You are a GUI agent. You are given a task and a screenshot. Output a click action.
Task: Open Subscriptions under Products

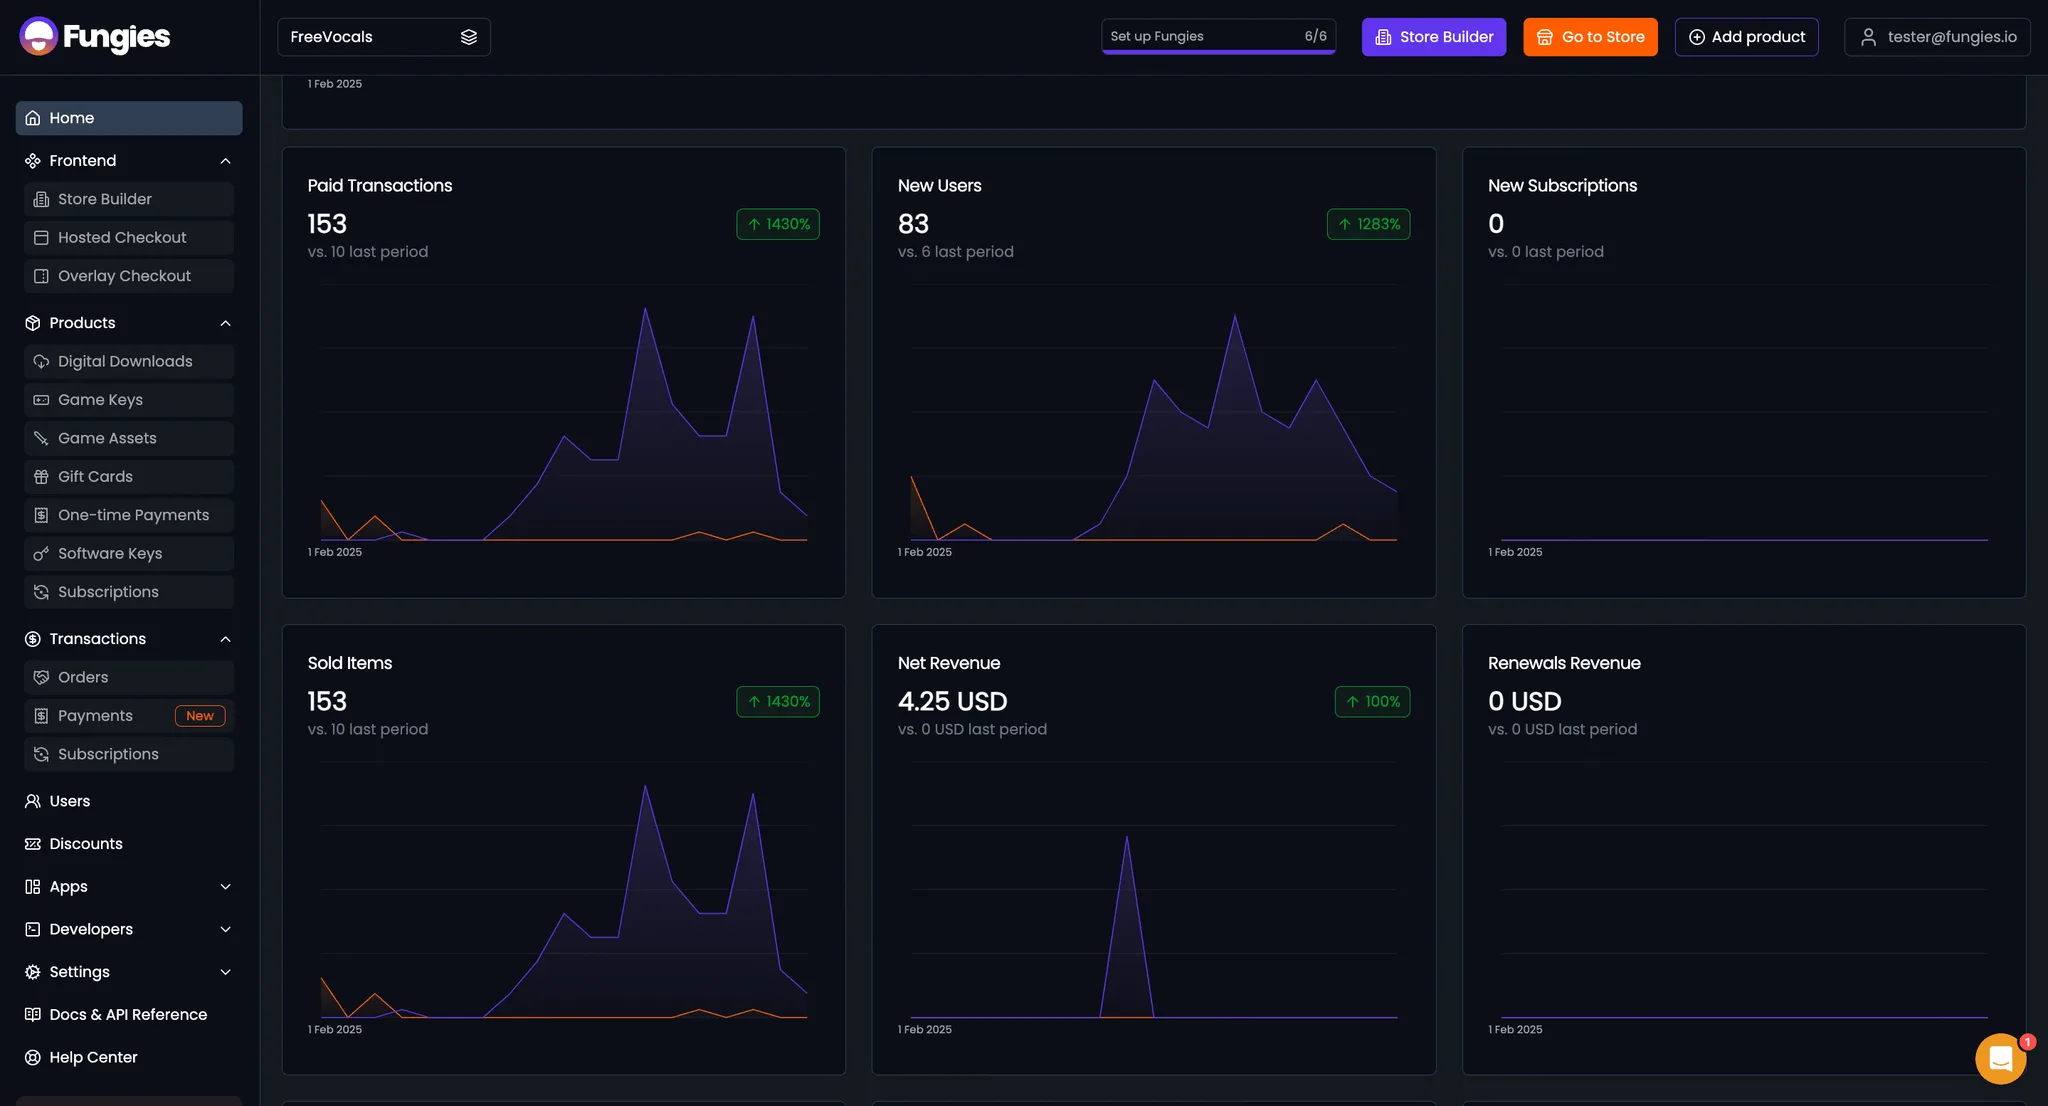[x=129, y=592]
